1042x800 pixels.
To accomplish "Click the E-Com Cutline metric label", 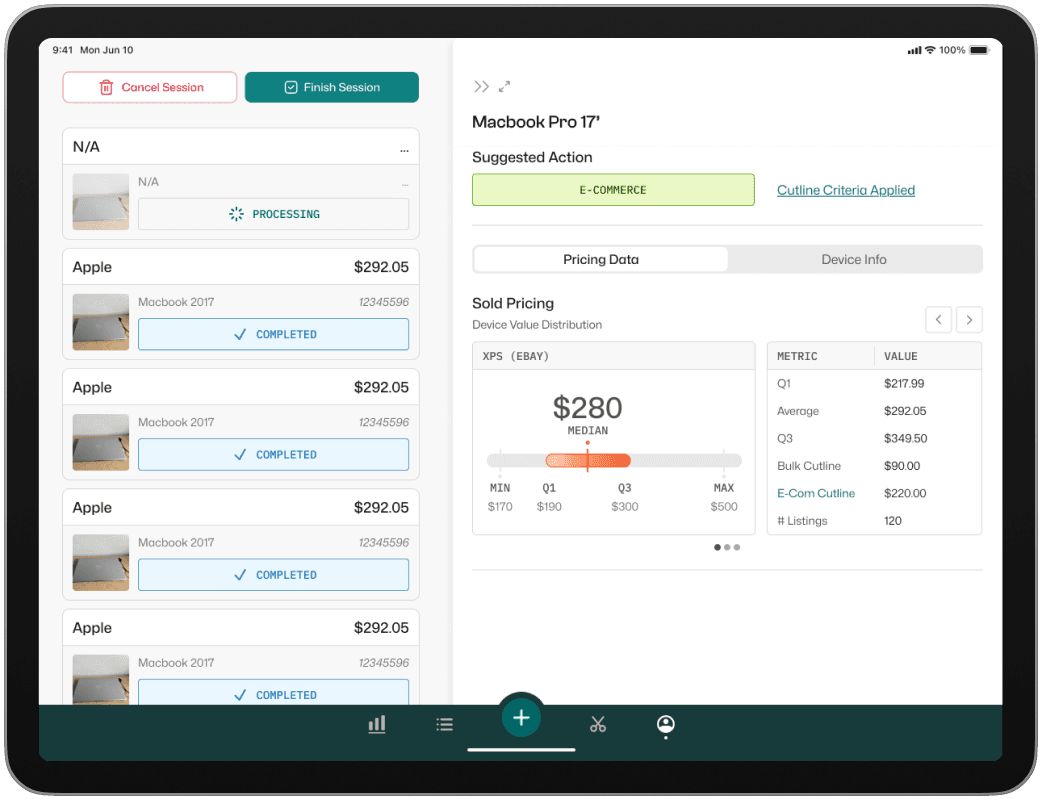I will (x=816, y=494).
